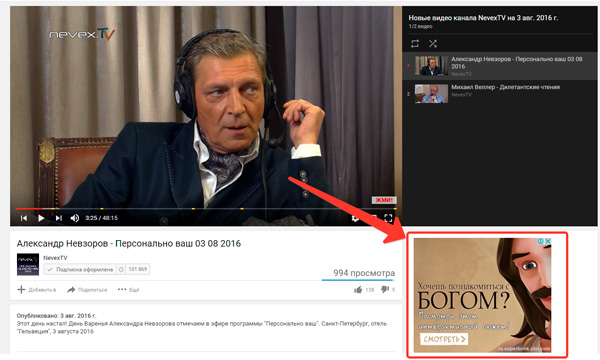Open the player settings gear

click(x=355, y=218)
